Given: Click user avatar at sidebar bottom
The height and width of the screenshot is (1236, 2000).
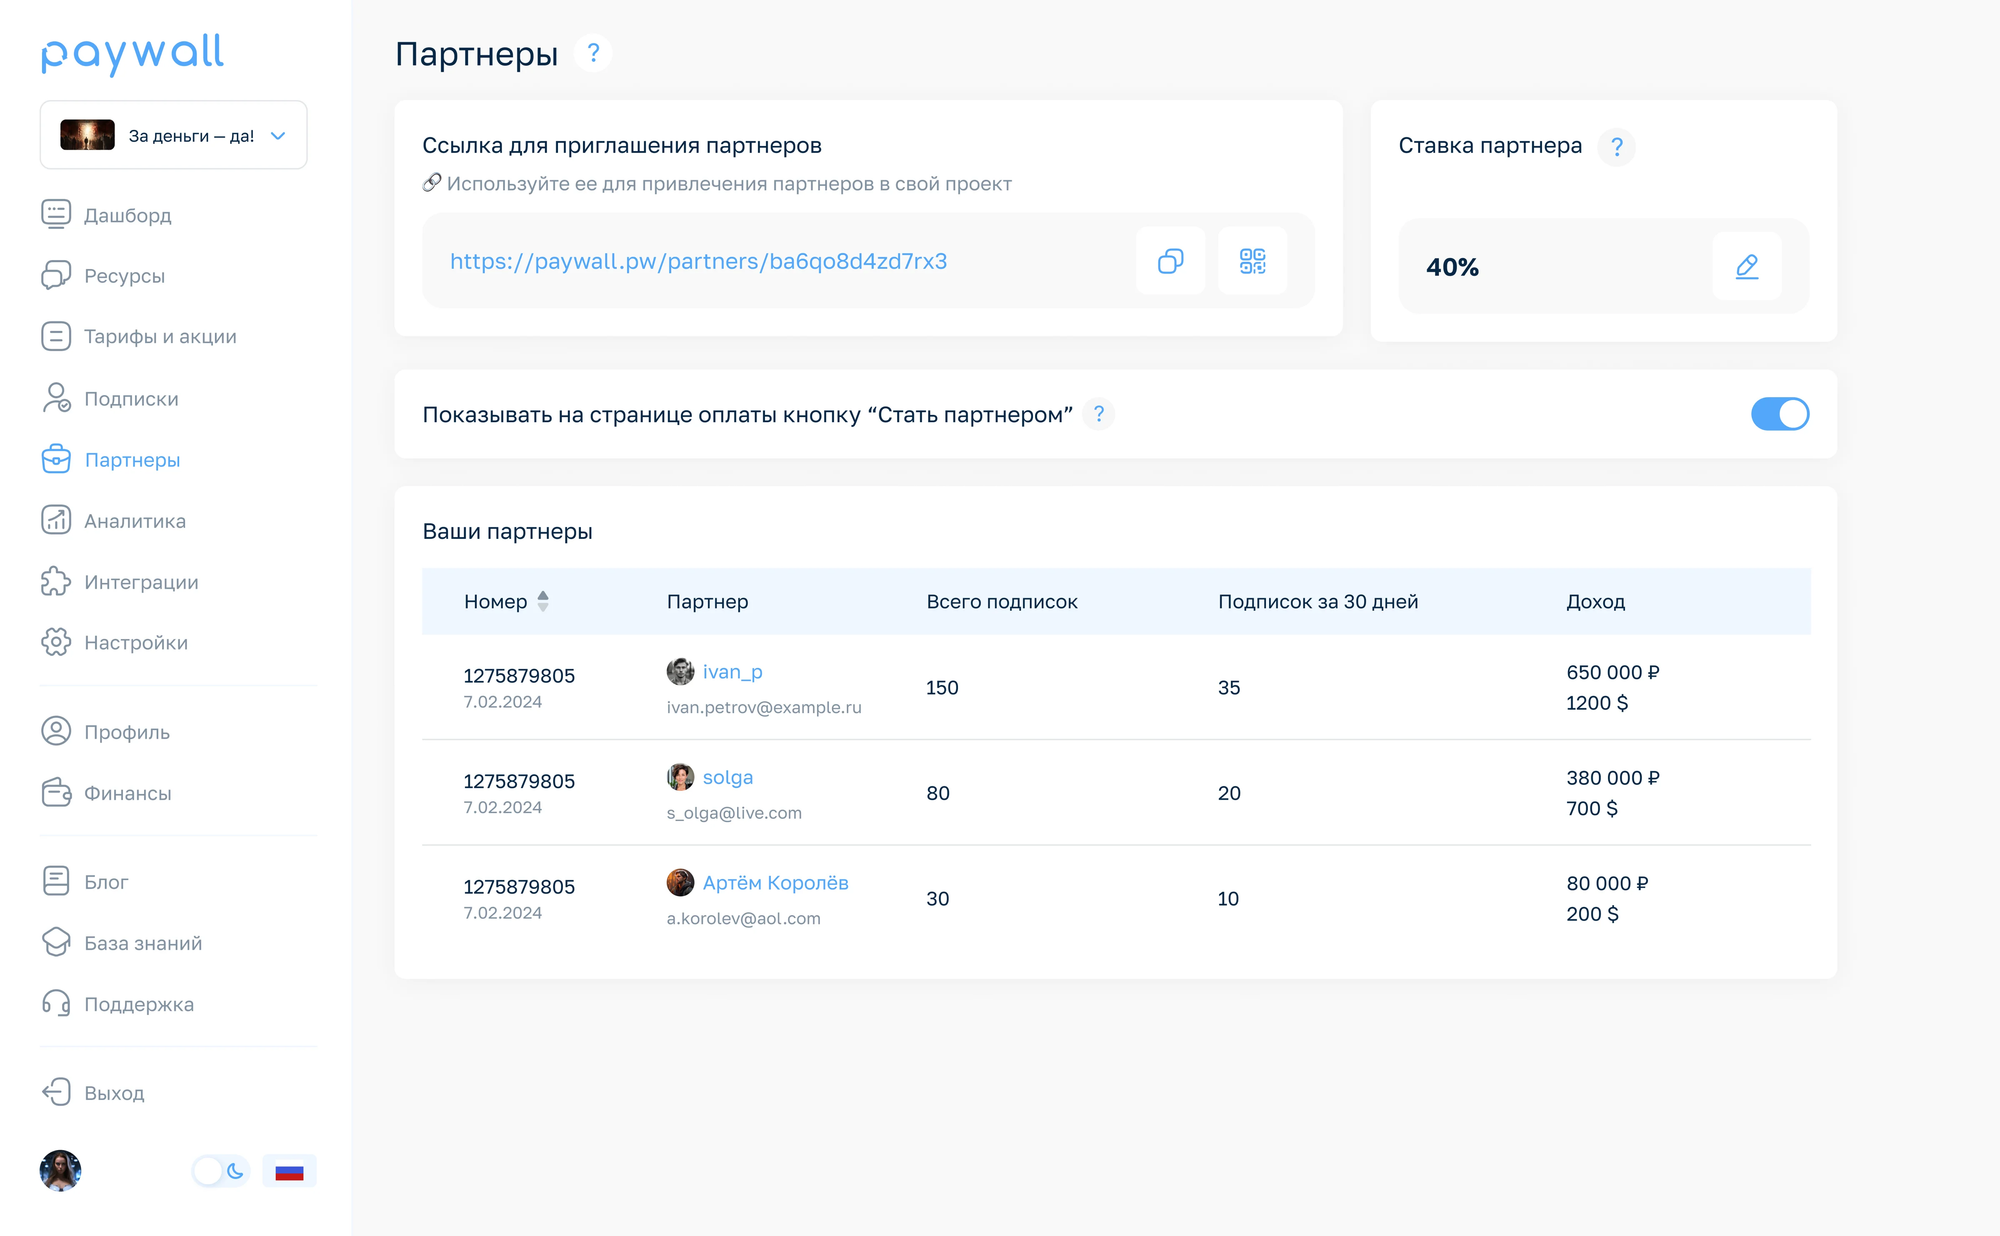Looking at the screenshot, I should click(60, 1171).
